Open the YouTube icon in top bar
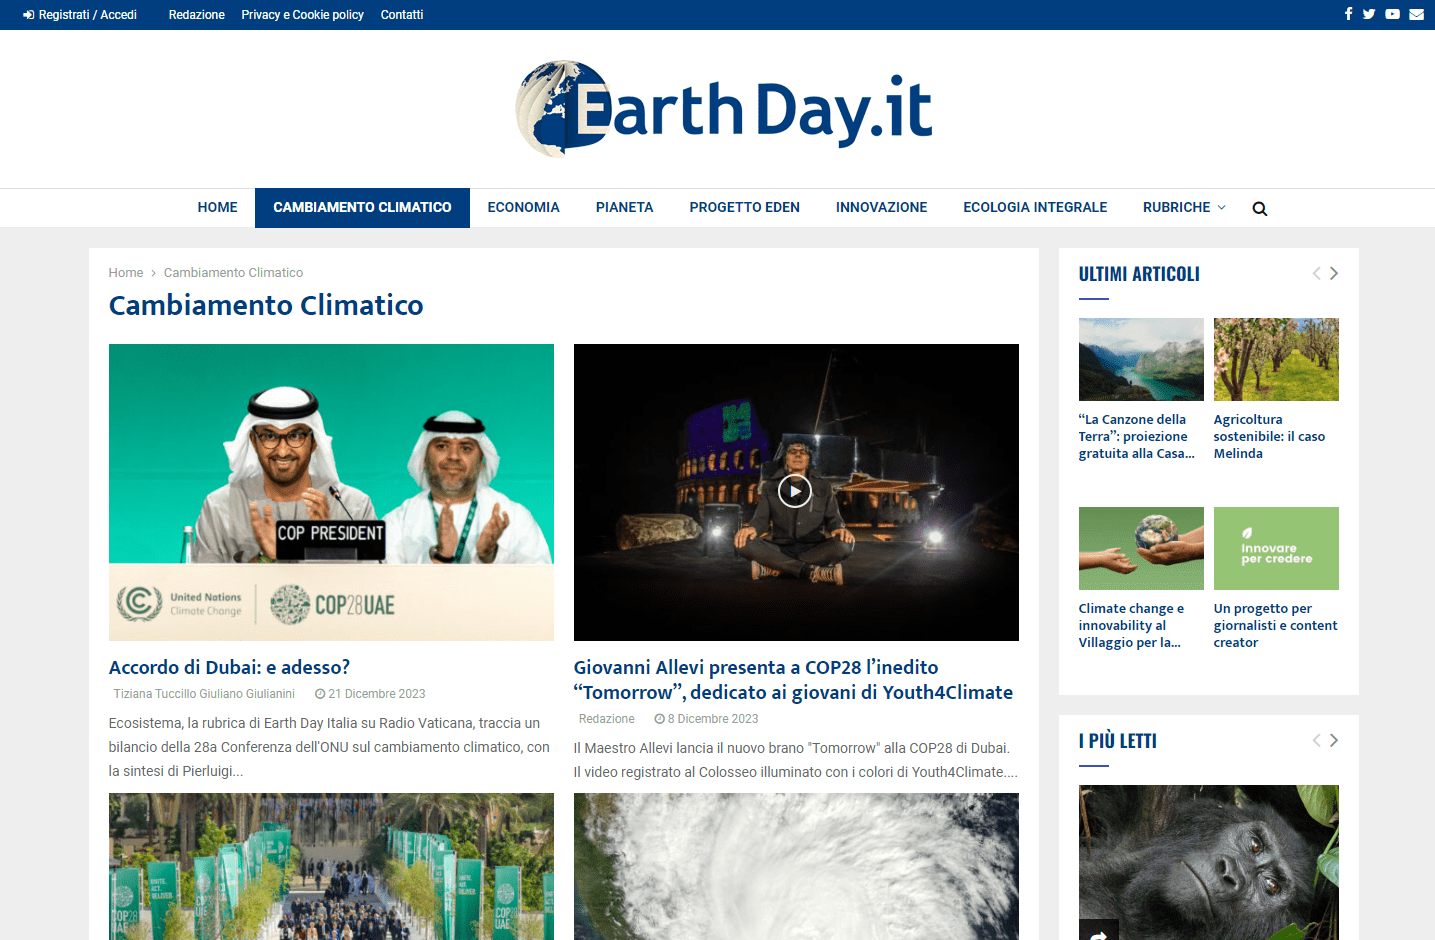 1392,14
